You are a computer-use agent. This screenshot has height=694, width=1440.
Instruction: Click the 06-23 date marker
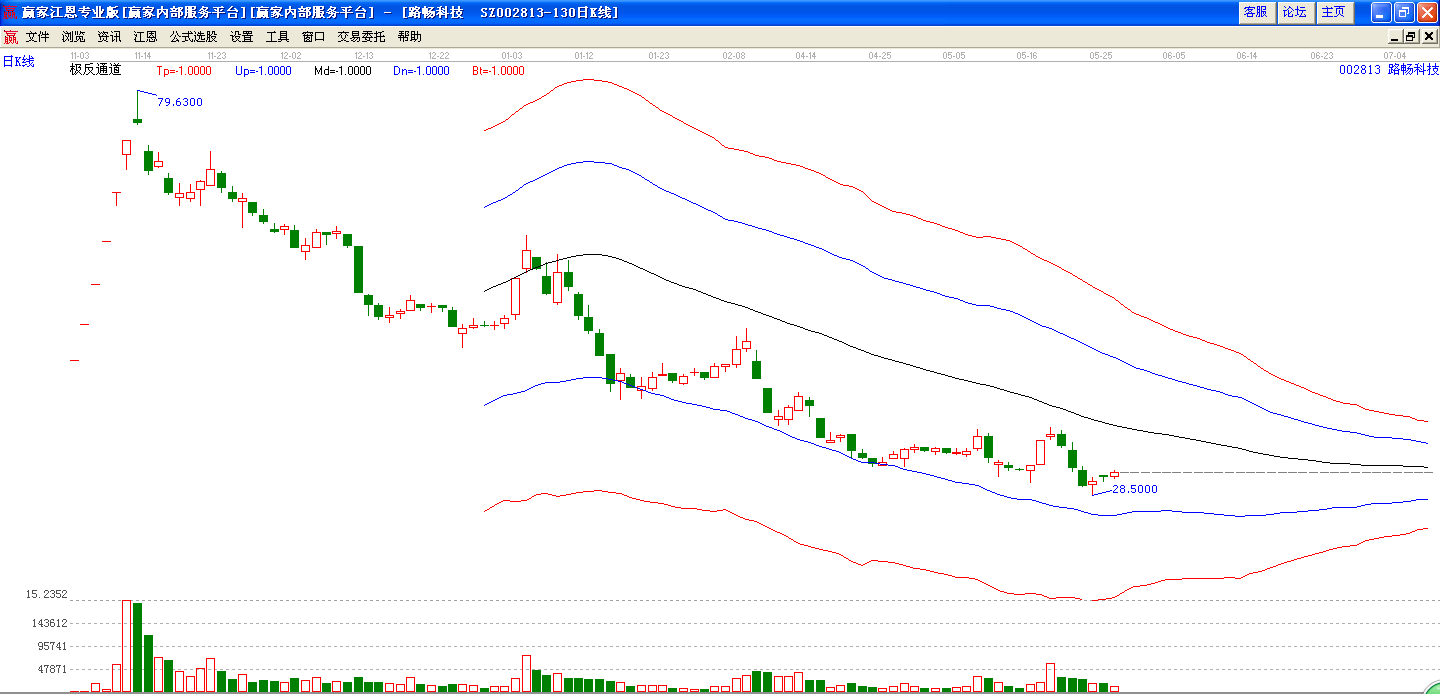pos(1322,55)
